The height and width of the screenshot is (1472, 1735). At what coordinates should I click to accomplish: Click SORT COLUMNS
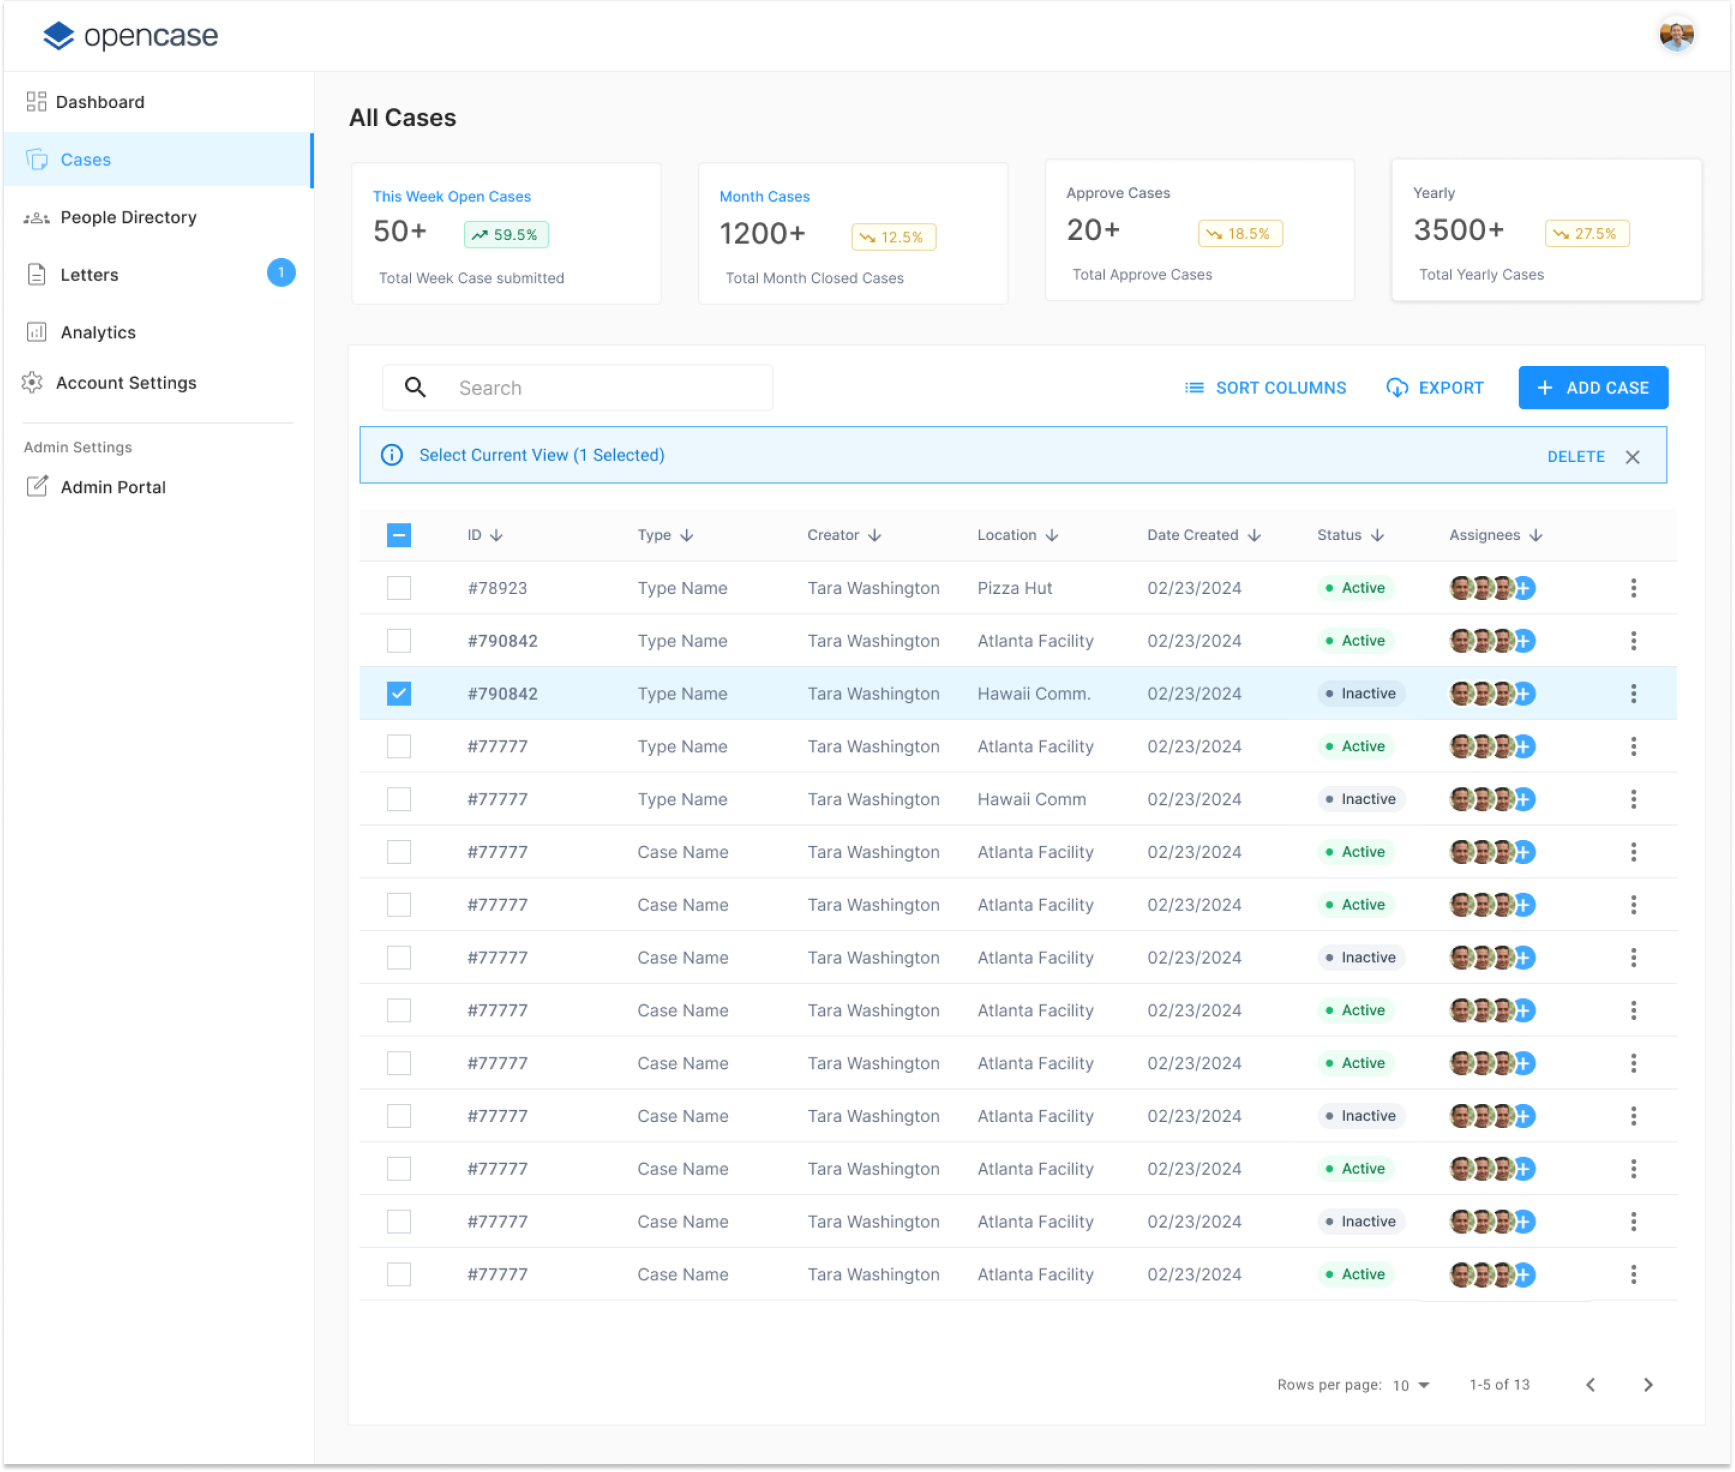point(1265,388)
